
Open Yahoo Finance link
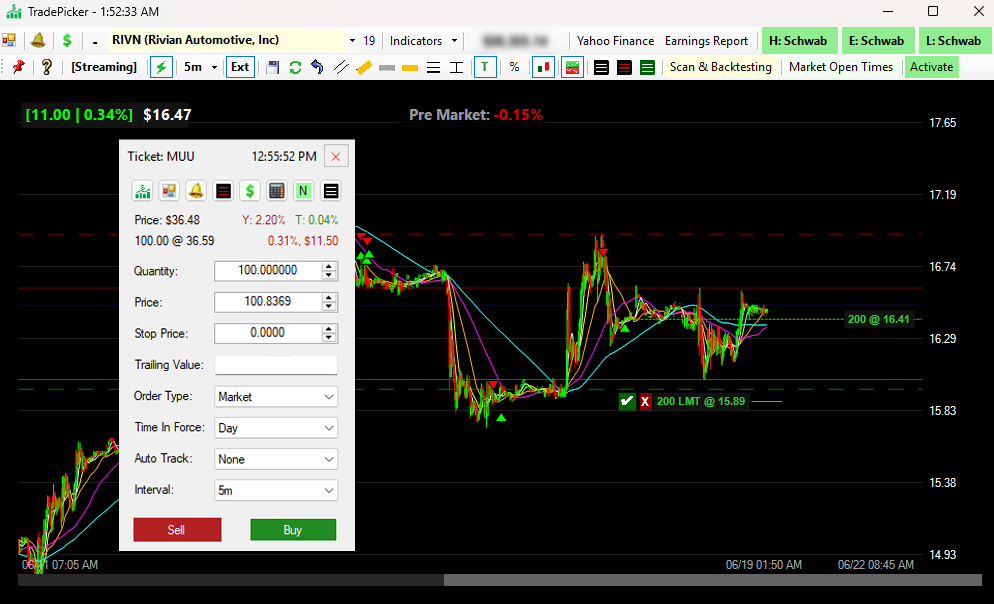615,41
